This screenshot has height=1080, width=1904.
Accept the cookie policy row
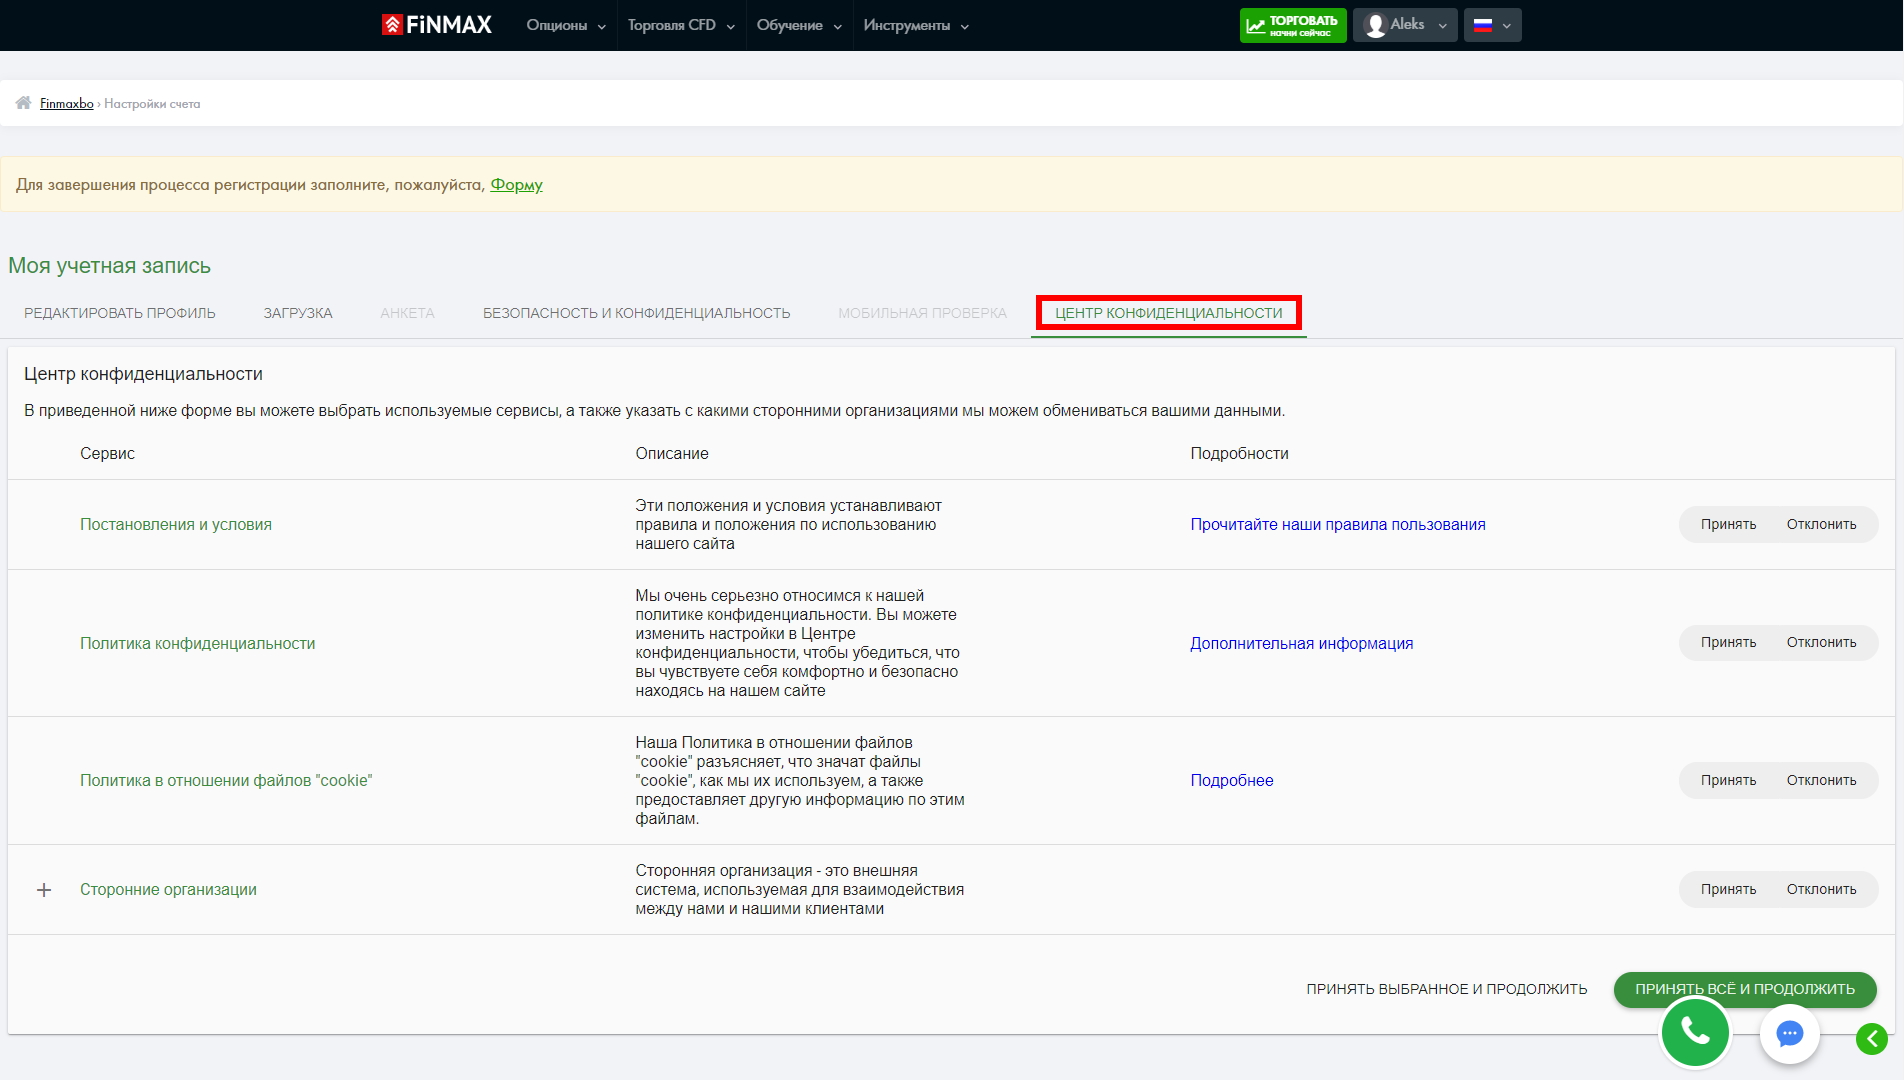coord(1728,780)
